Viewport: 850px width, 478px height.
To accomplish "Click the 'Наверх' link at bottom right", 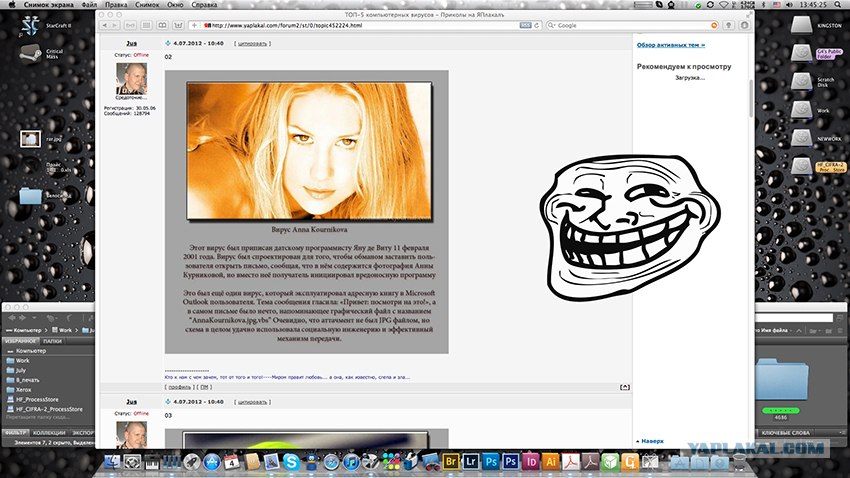I will tap(652, 440).
